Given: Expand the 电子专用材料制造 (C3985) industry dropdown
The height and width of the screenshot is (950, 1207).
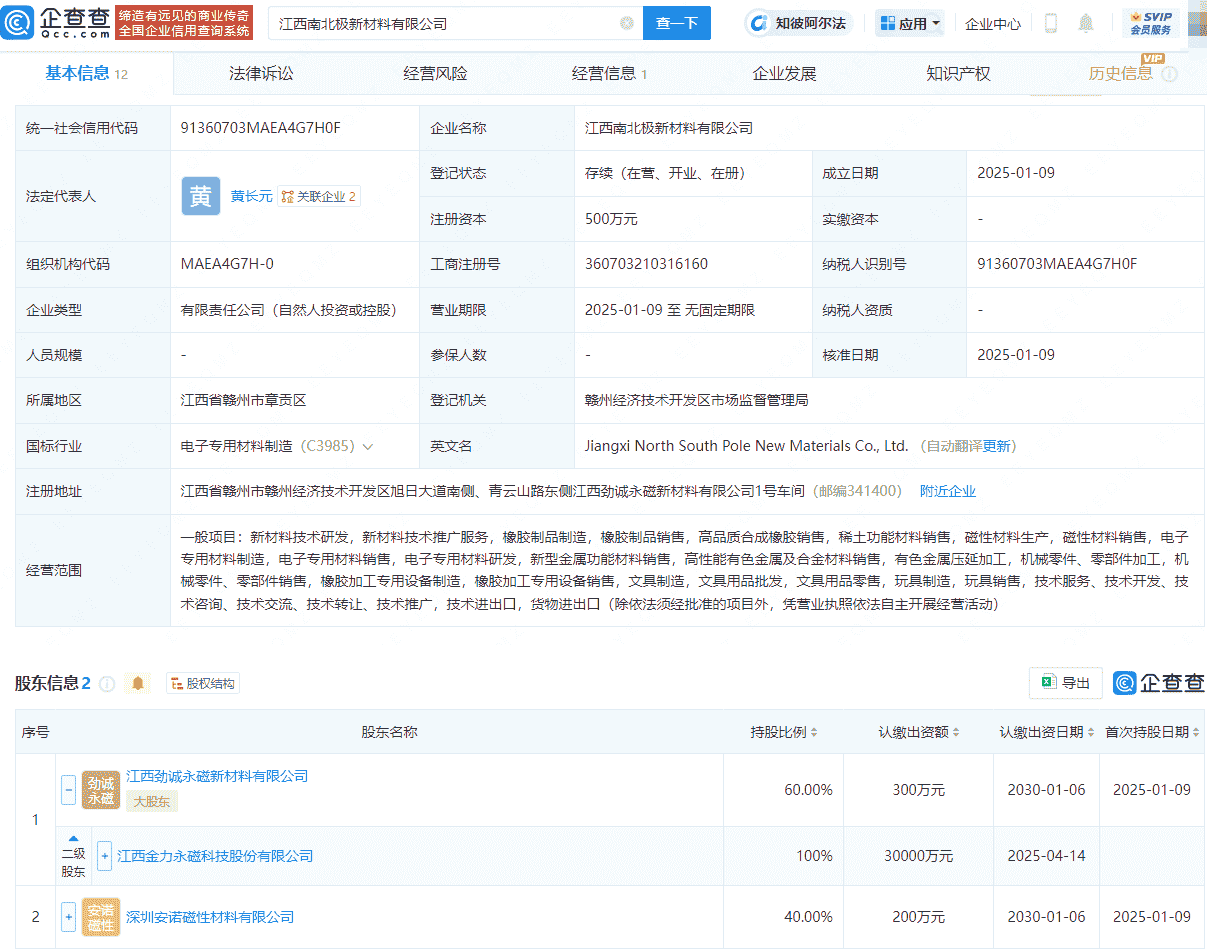Looking at the screenshot, I should (369, 446).
